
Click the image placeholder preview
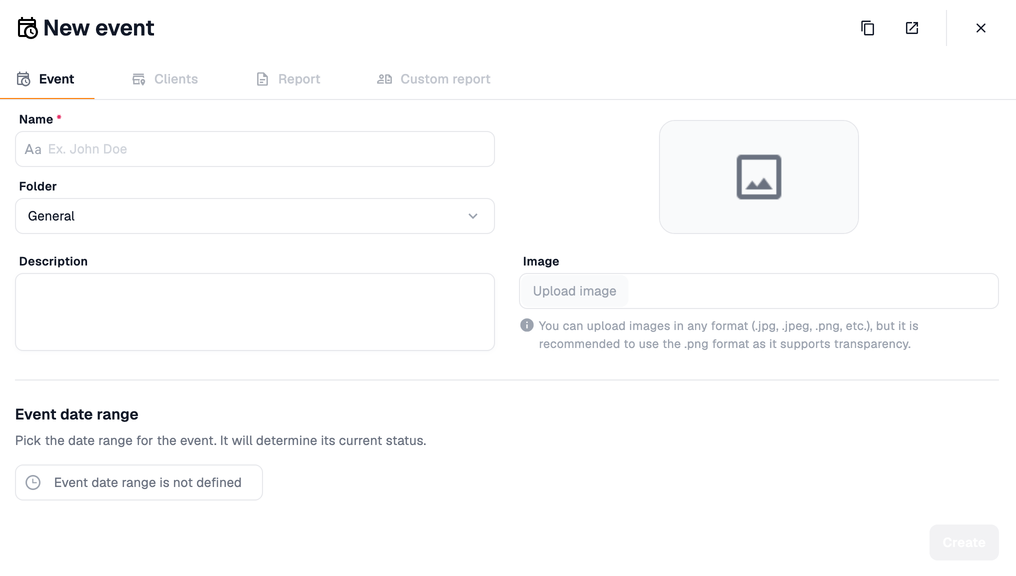tap(758, 177)
